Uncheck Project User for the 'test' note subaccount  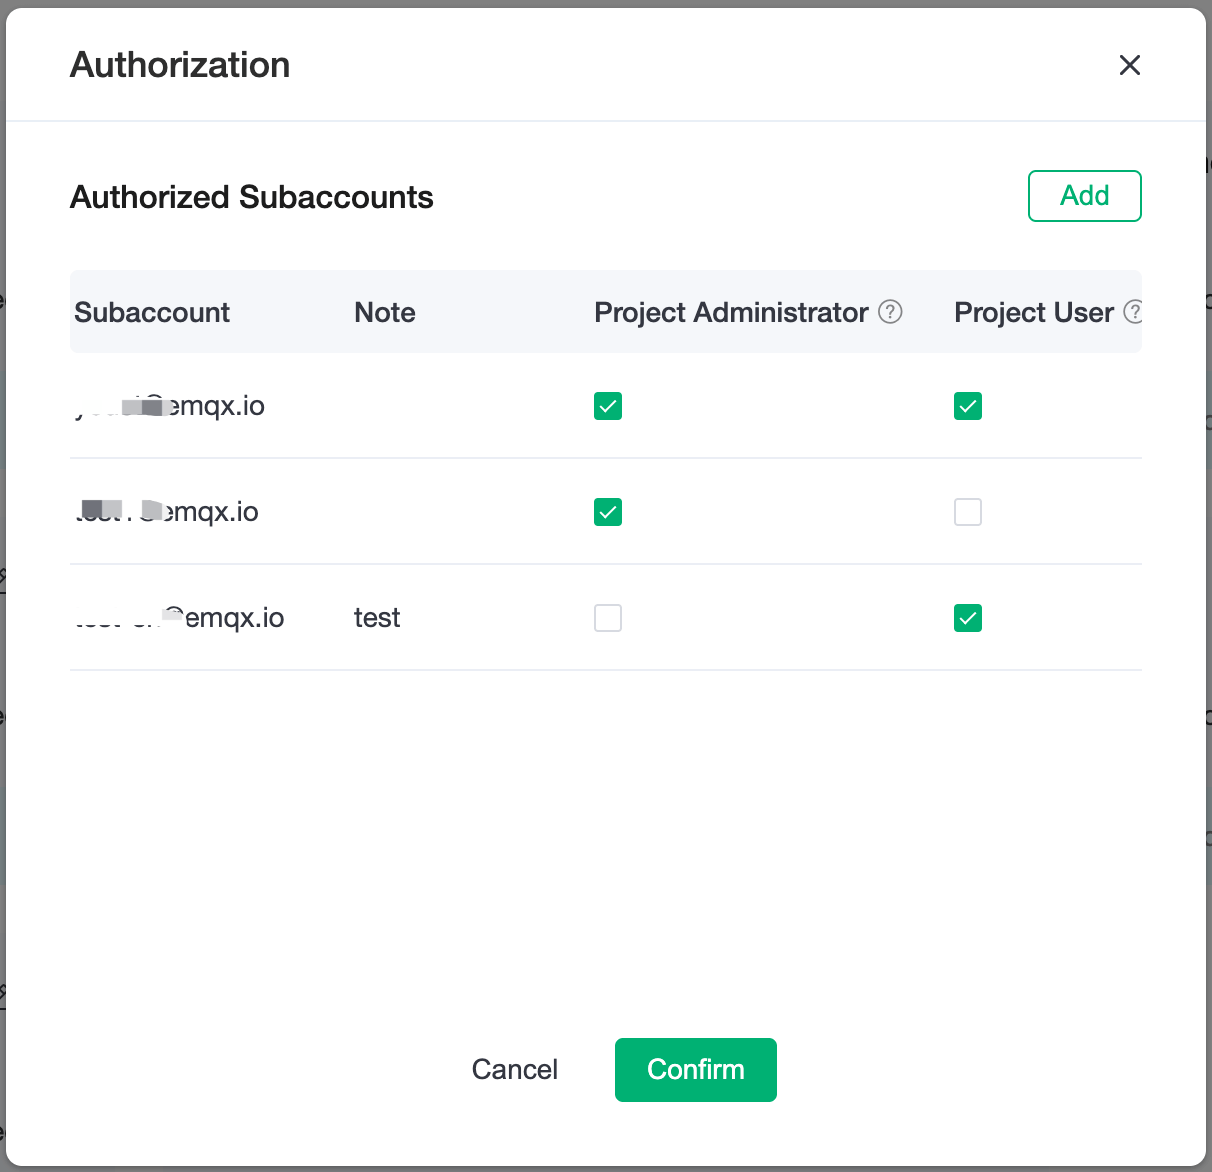pyautogui.click(x=967, y=618)
